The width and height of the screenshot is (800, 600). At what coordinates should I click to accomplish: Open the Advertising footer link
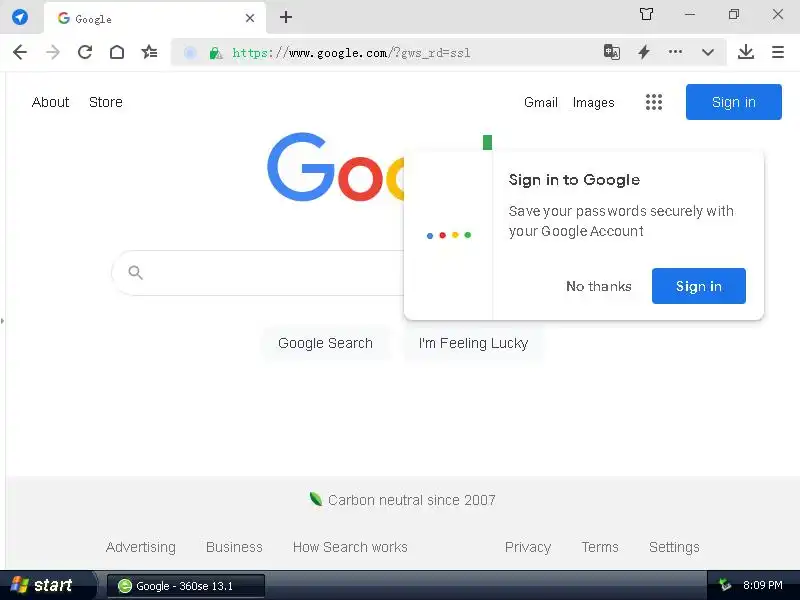(141, 547)
